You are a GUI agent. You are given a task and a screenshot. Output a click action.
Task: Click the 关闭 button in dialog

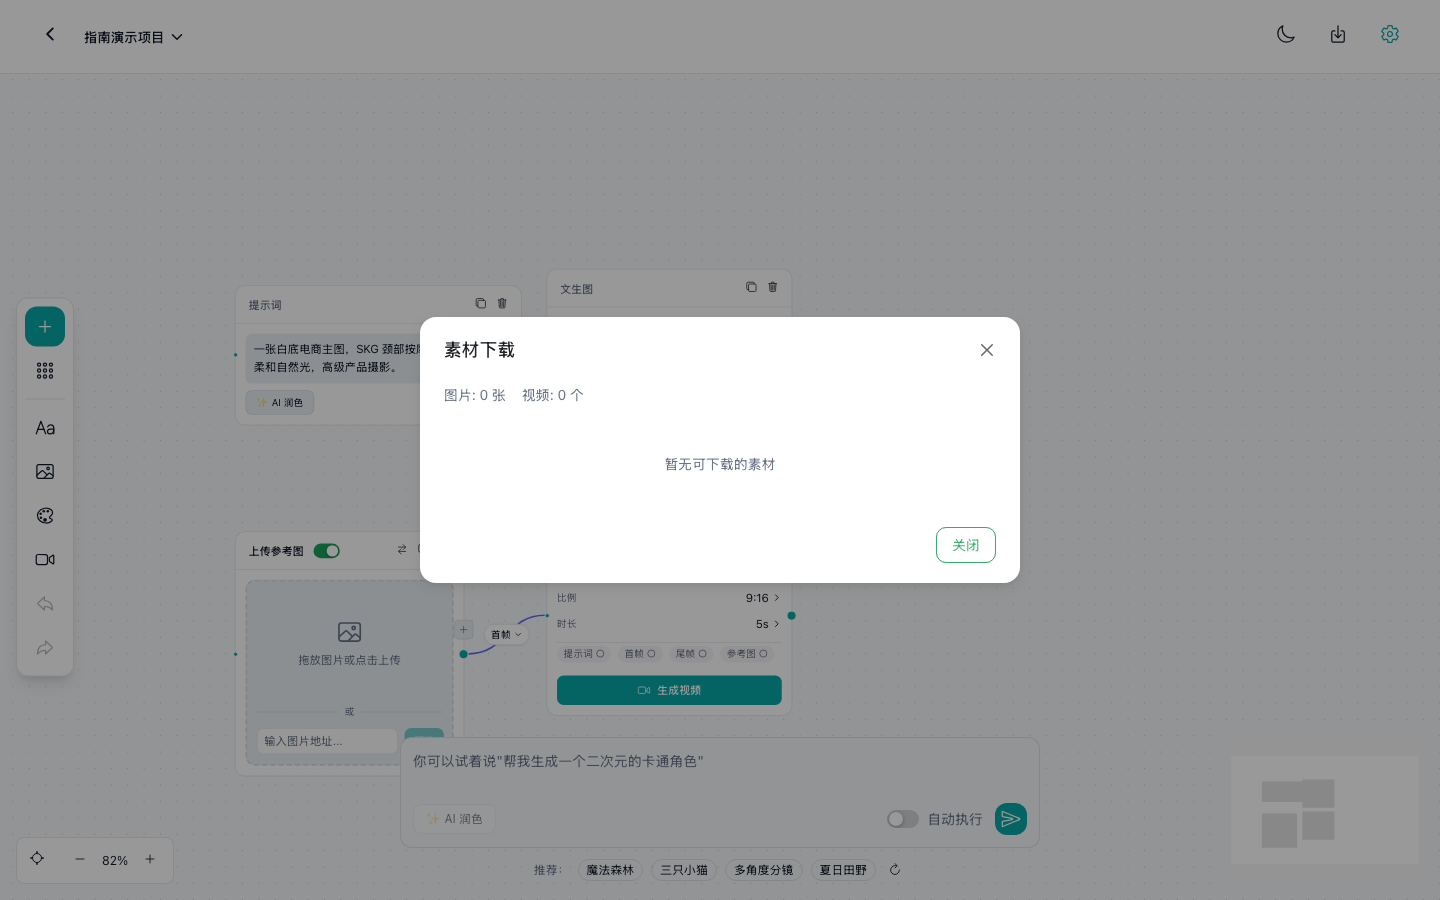[966, 545]
